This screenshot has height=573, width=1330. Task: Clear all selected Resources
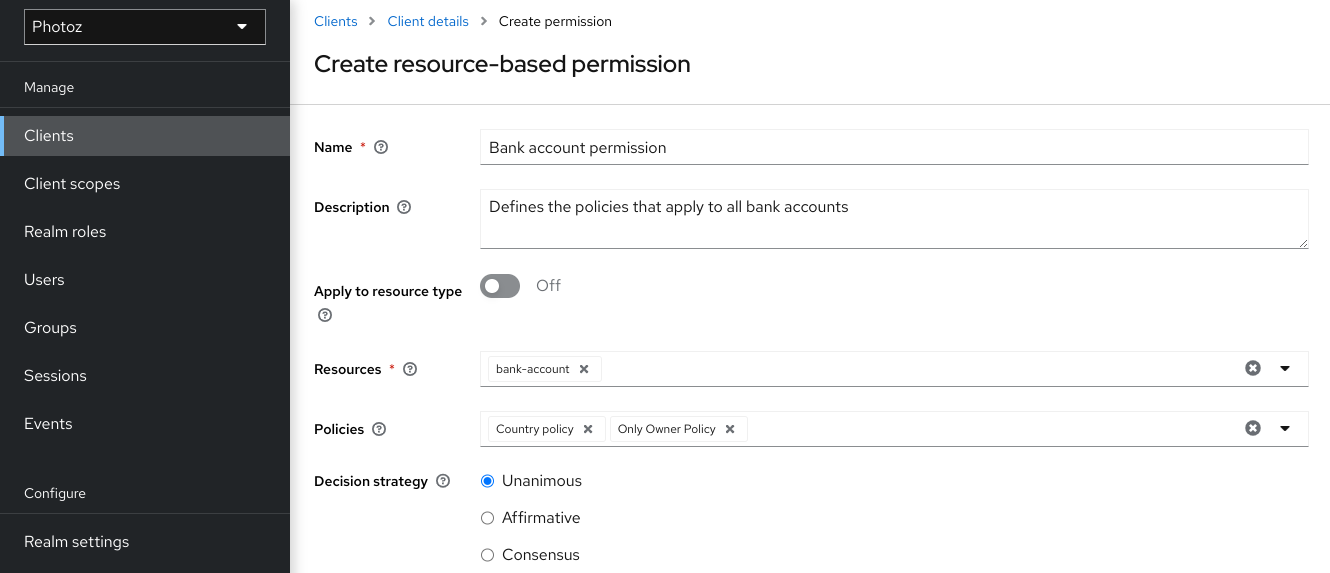[x=1252, y=368]
